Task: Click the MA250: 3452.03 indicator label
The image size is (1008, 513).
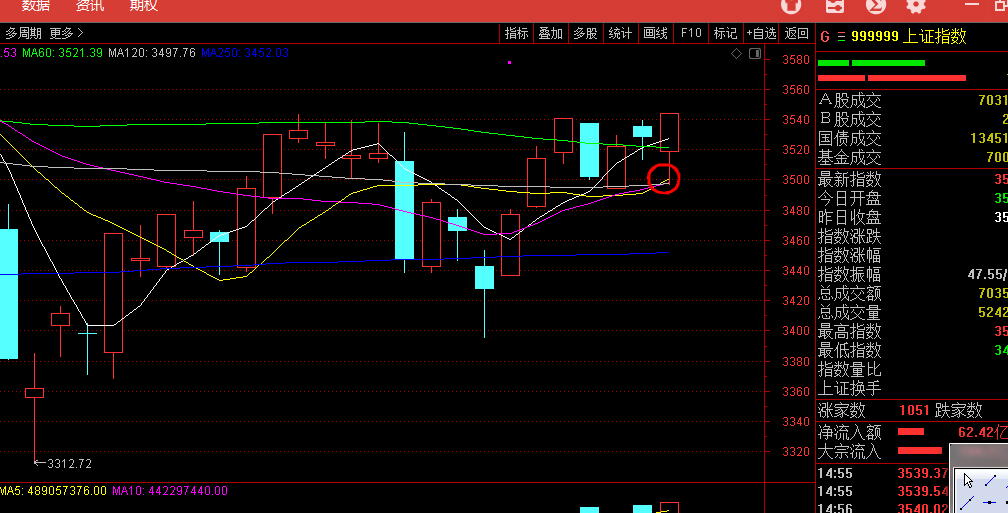Action: (244, 53)
